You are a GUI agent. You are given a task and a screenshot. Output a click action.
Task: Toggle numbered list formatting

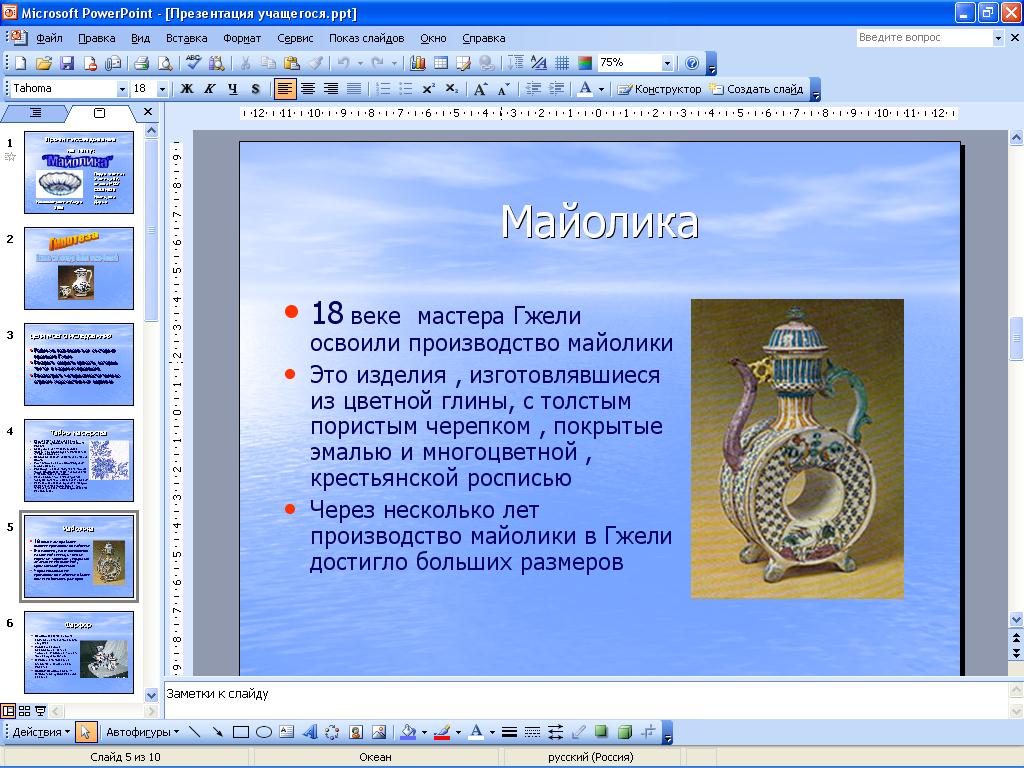click(x=383, y=89)
